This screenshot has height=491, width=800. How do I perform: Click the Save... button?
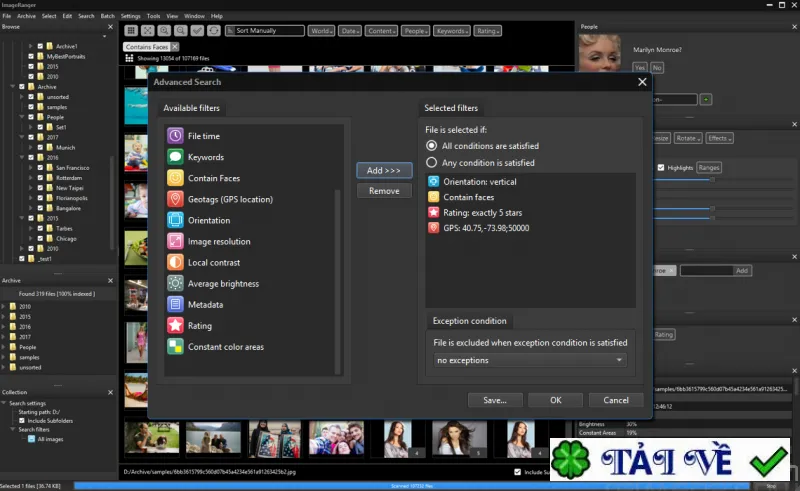pyautogui.click(x=495, y=400)
